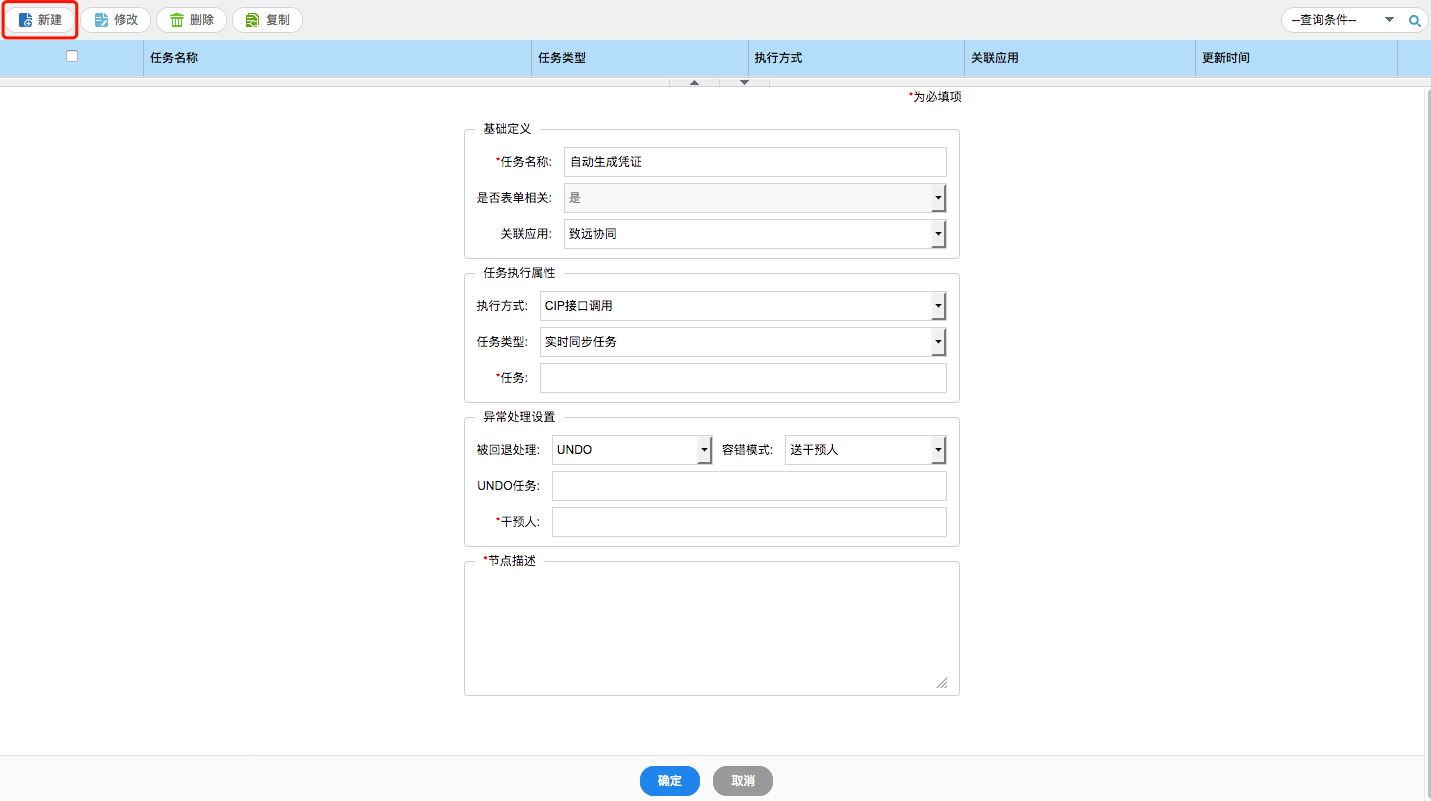
Task: Click the 干预人 input field
Action: (749, 522)
